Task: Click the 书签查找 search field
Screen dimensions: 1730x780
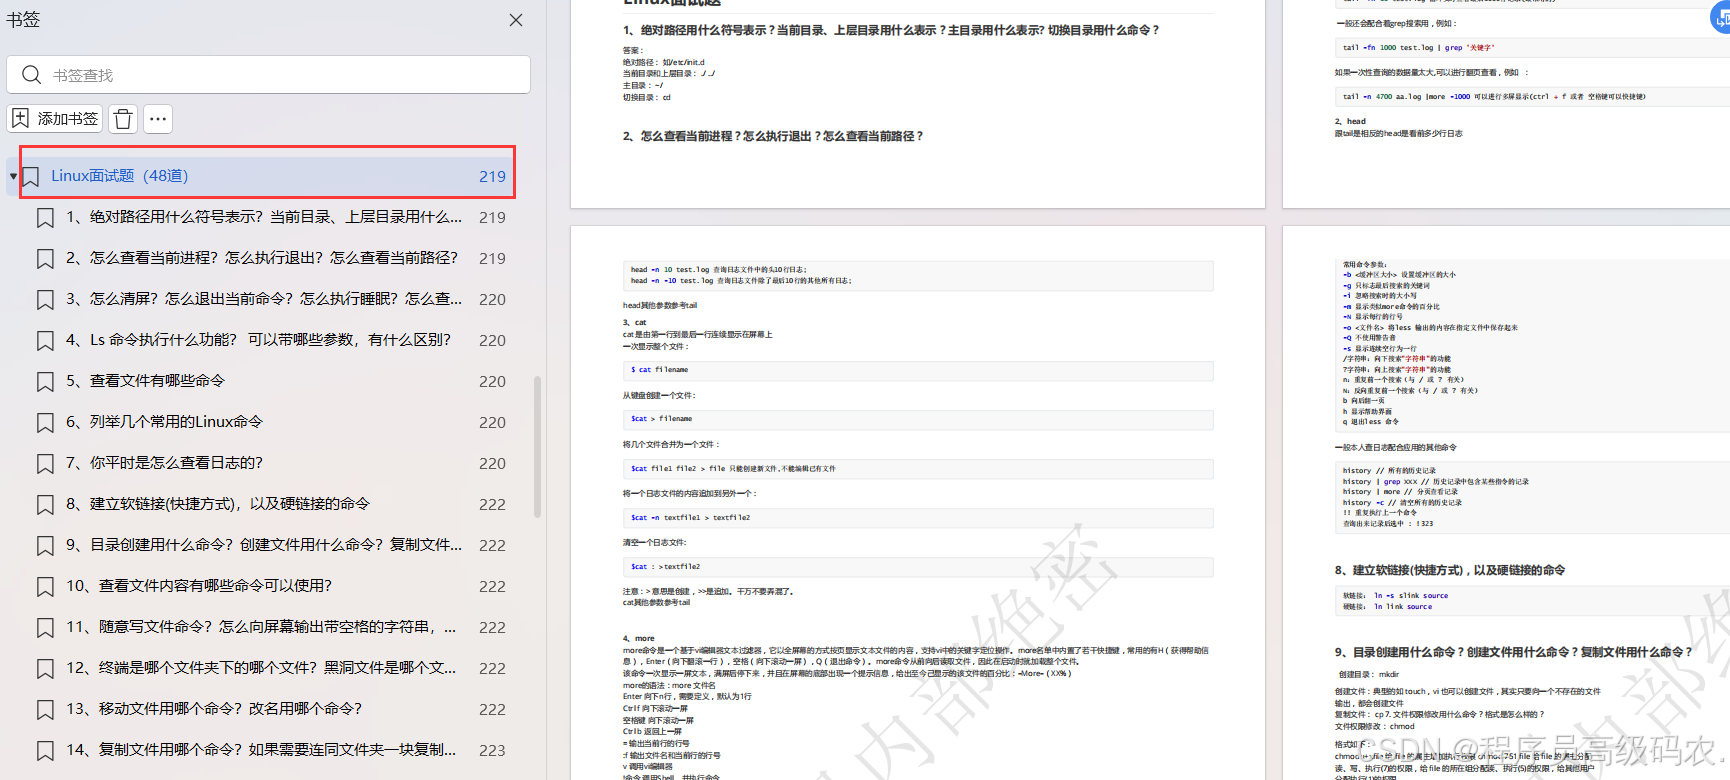Action: (x=268, y=75)
